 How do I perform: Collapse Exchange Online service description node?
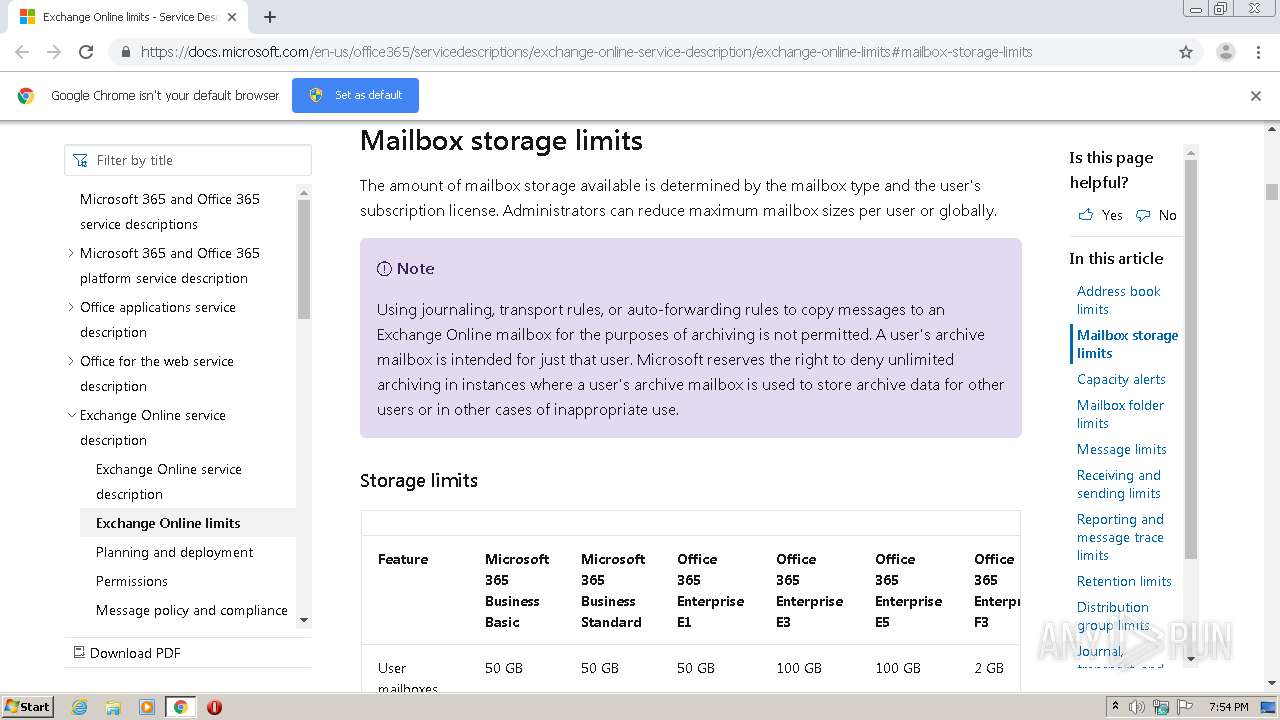[x=71, y=415]
